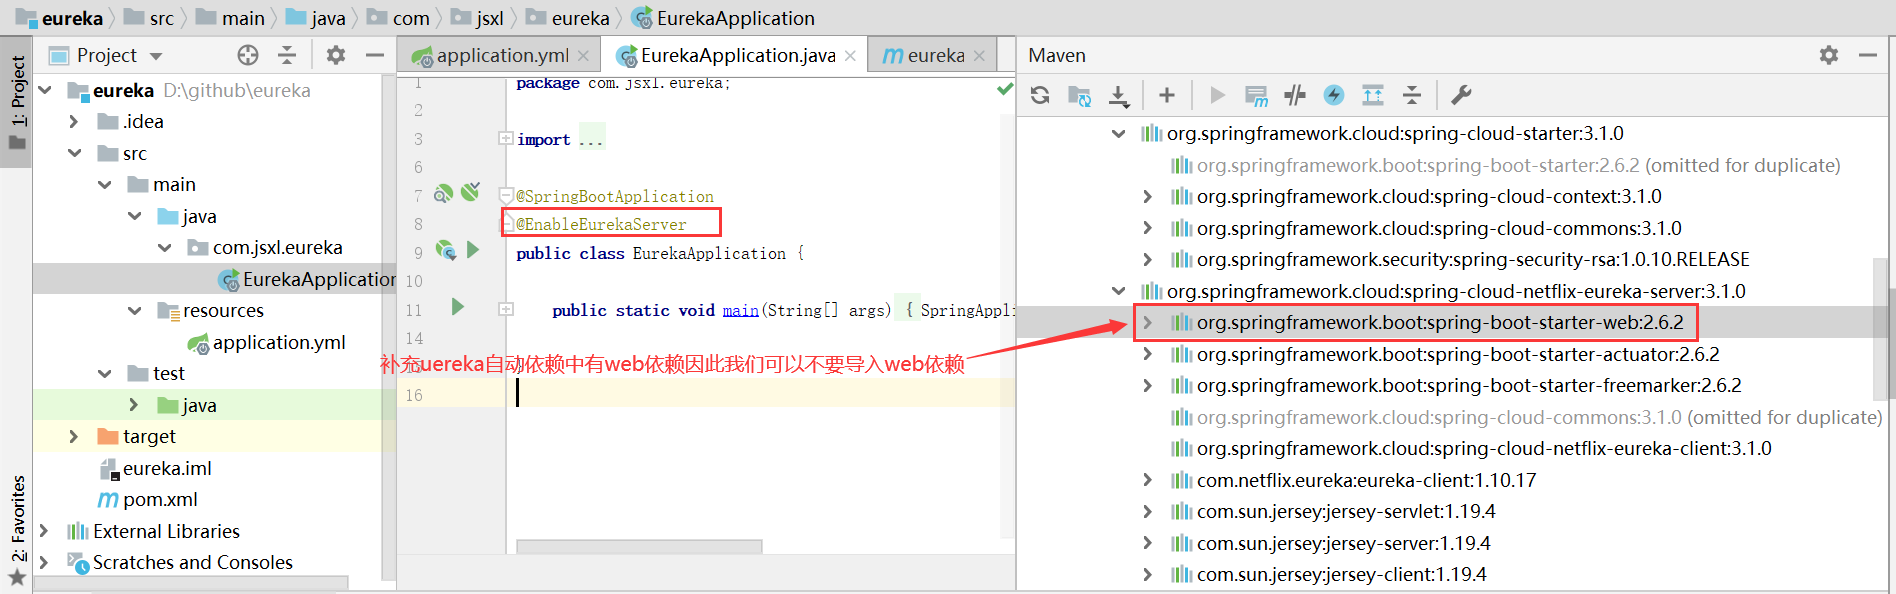Screen dimensions: 1896x594
Task: Collapse the src folder in Project
Action: click(75, 153)
